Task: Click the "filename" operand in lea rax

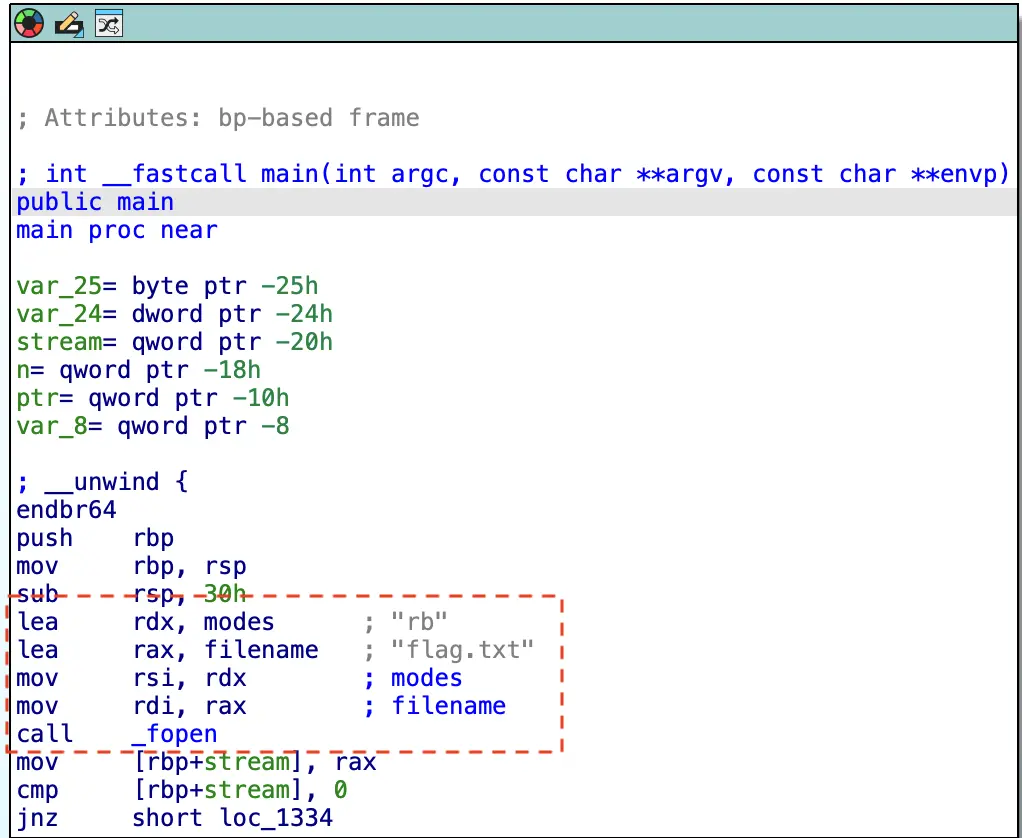Action: (261, 650)
